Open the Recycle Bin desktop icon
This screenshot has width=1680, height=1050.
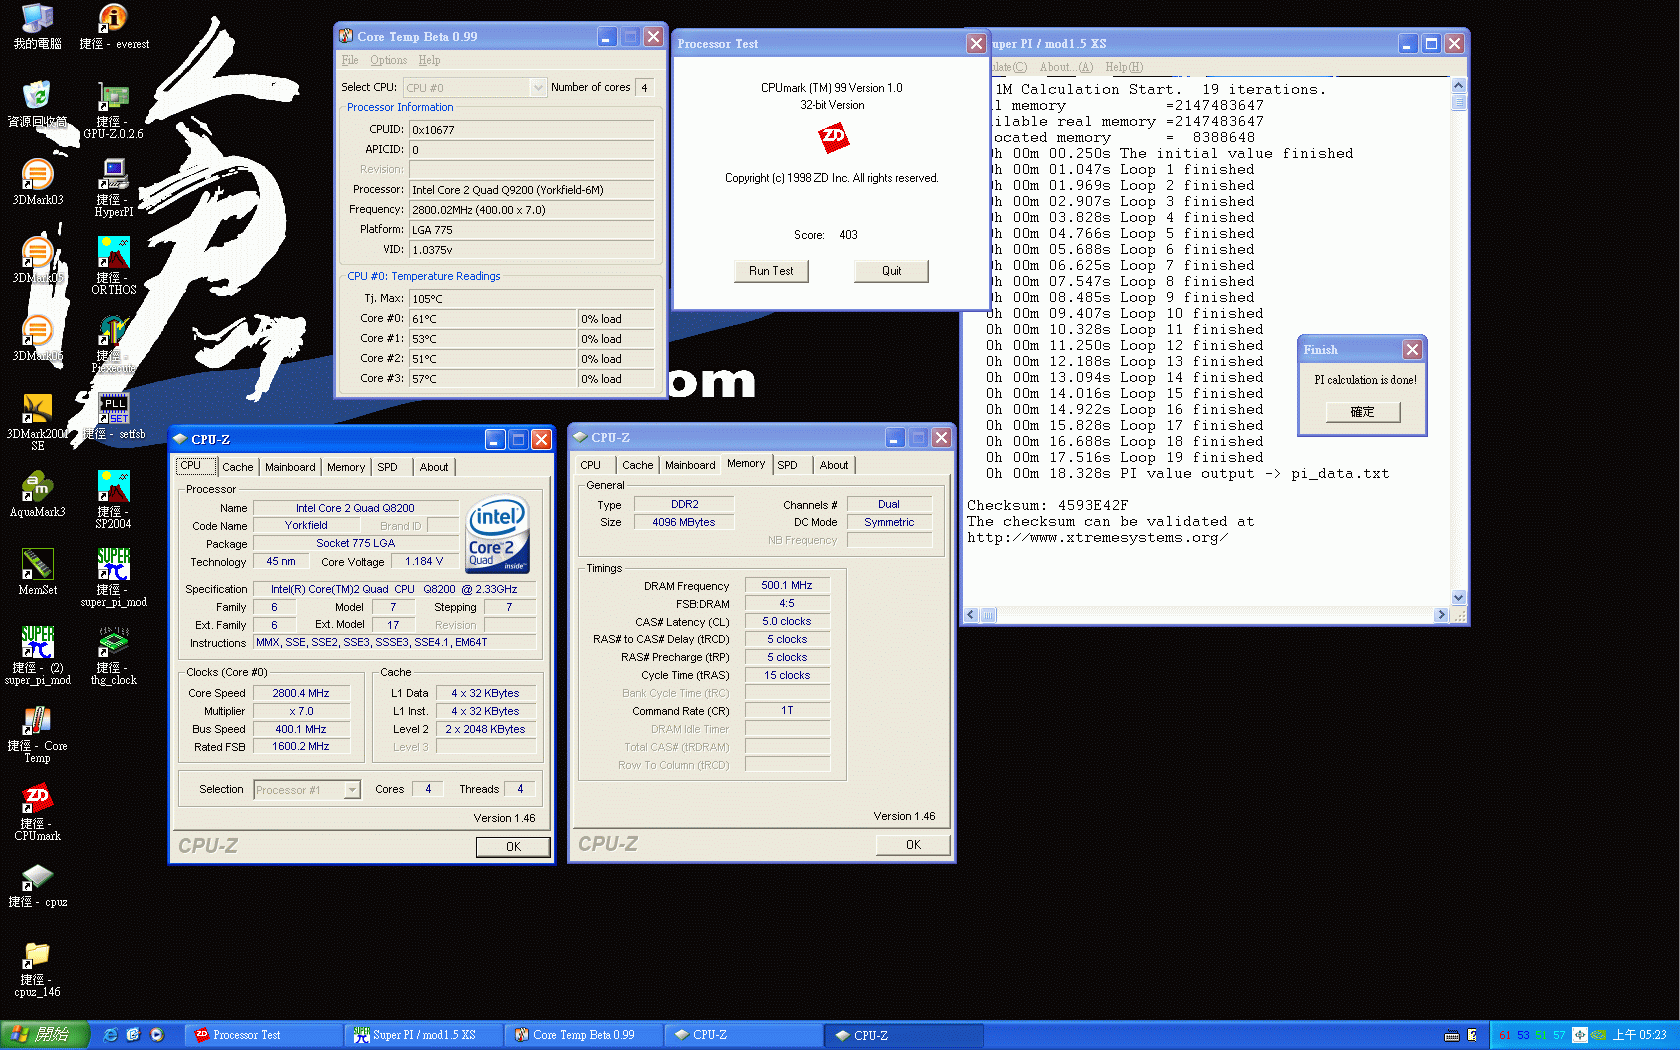pos(37,104)
